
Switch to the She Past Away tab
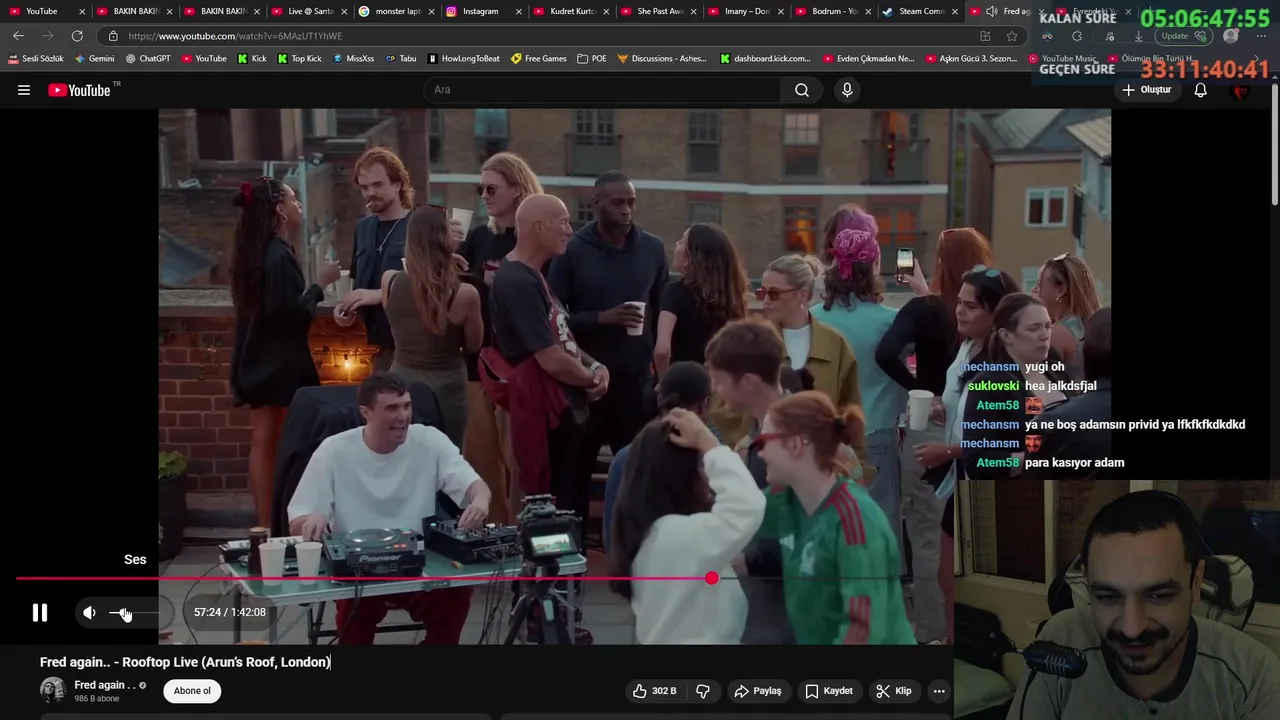(659, 11)
